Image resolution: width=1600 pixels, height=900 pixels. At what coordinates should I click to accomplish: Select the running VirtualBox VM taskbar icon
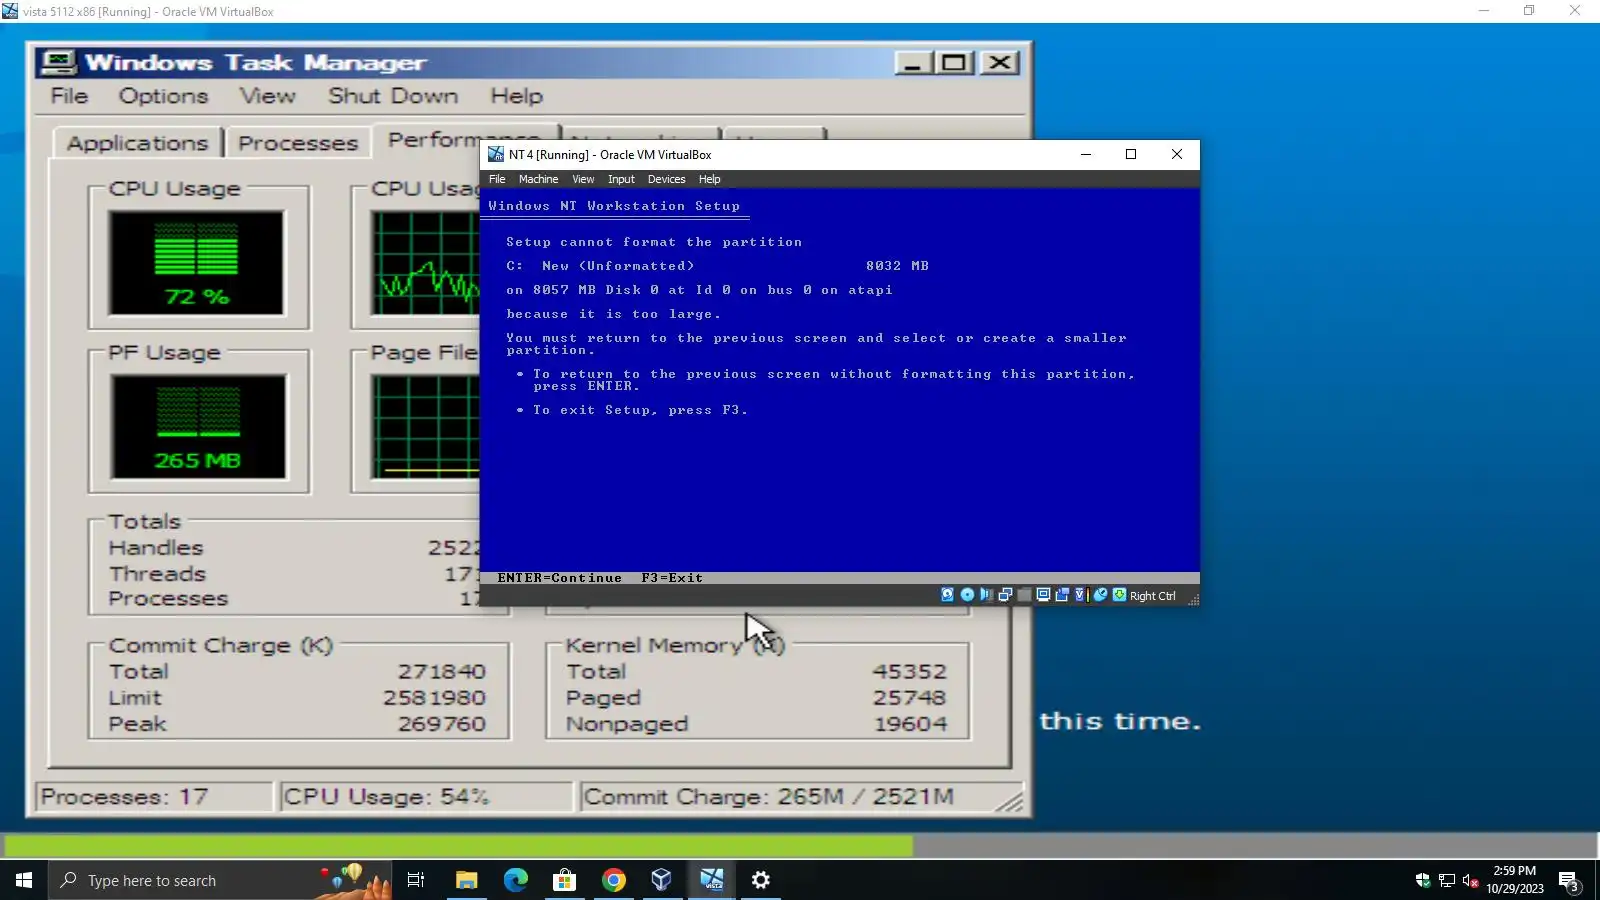point(711,880)
